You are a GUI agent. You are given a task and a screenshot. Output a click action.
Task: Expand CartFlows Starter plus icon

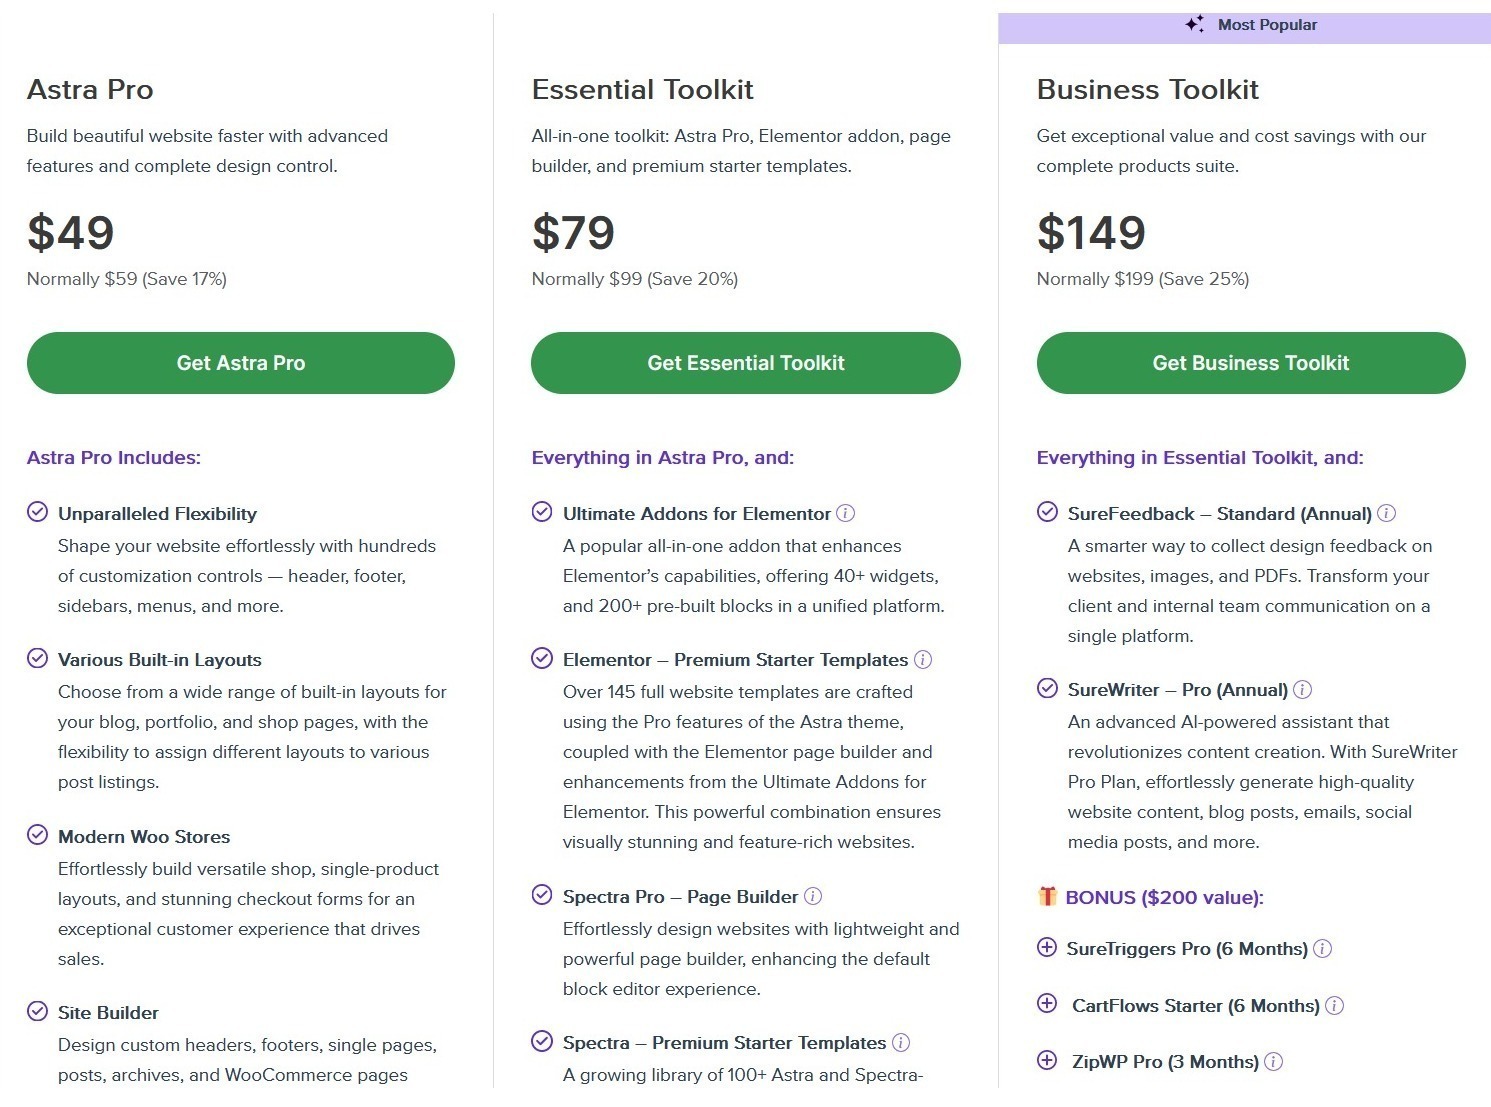click(x=1047, y=1004)
